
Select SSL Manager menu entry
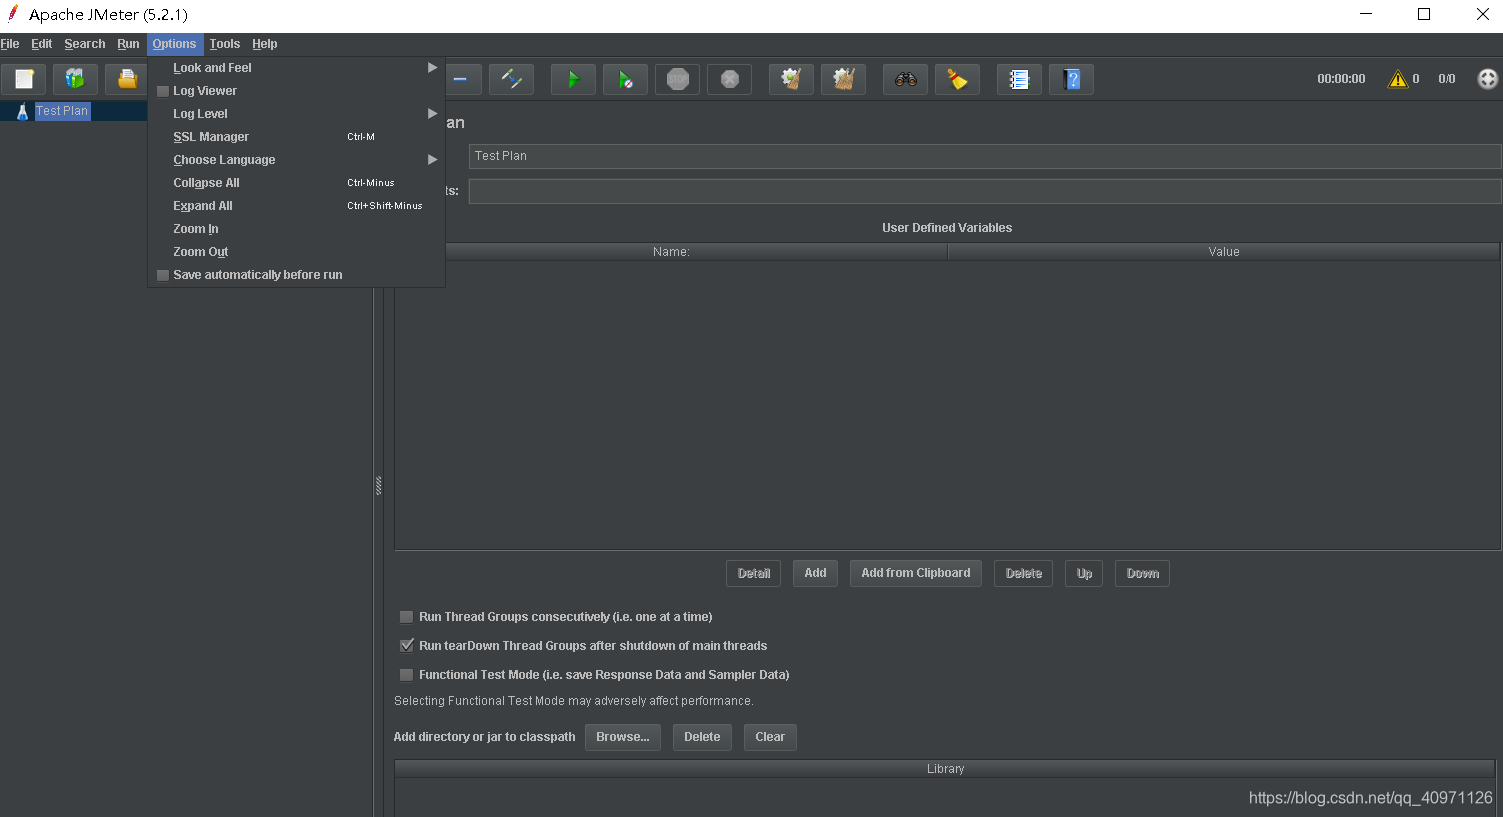(x=296, y=137)
